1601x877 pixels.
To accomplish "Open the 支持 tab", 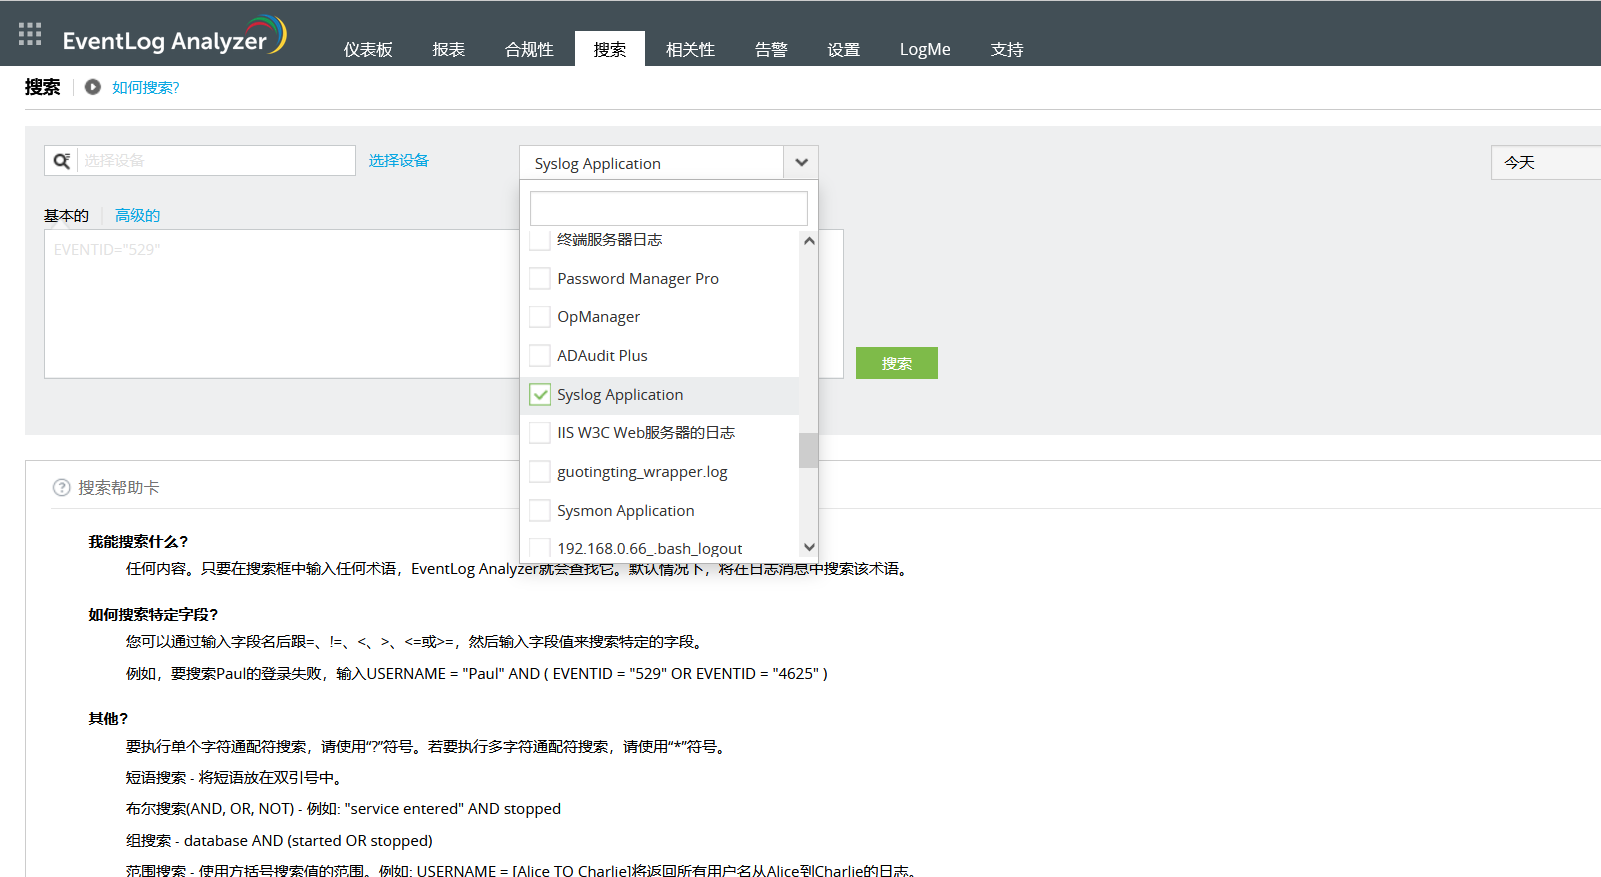I will (1007, 49).
